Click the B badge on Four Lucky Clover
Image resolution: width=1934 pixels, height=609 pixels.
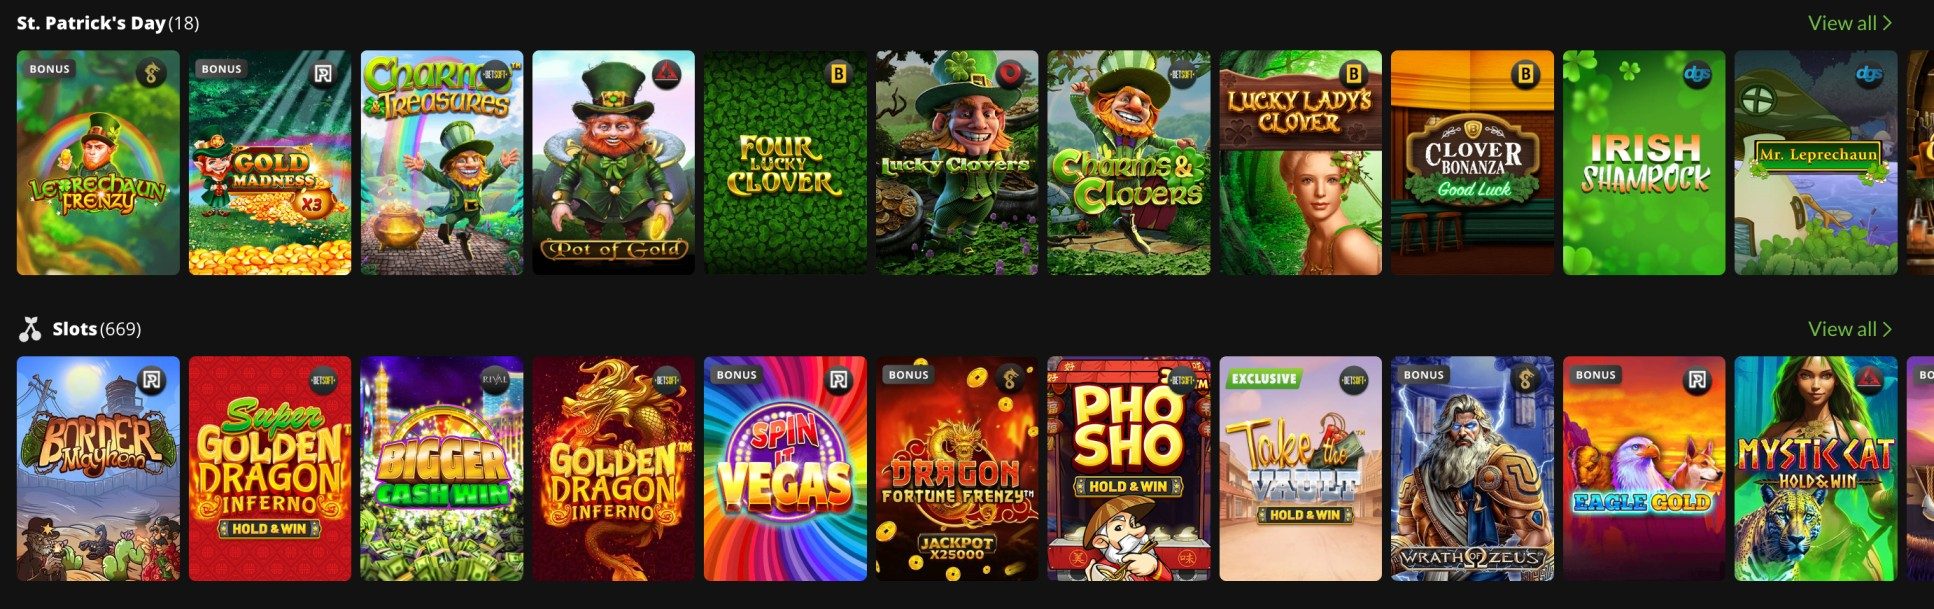point(838,74)
